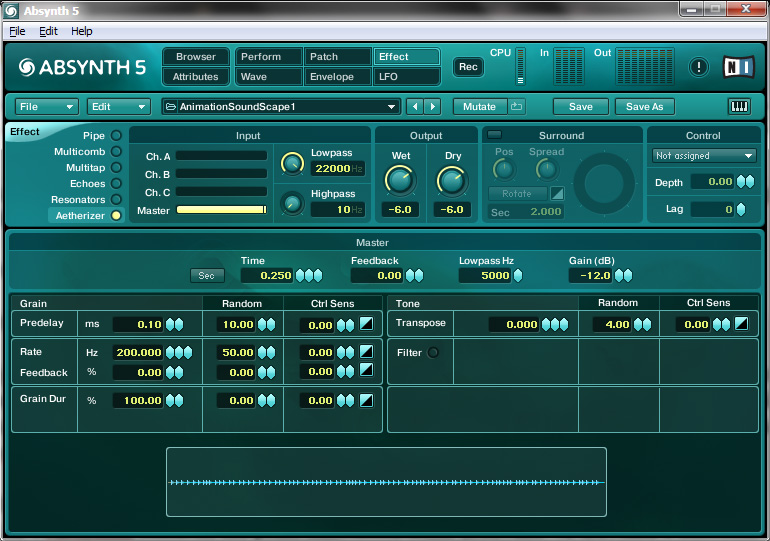Click the exclamation panic icon

click(x=699, y=67)
